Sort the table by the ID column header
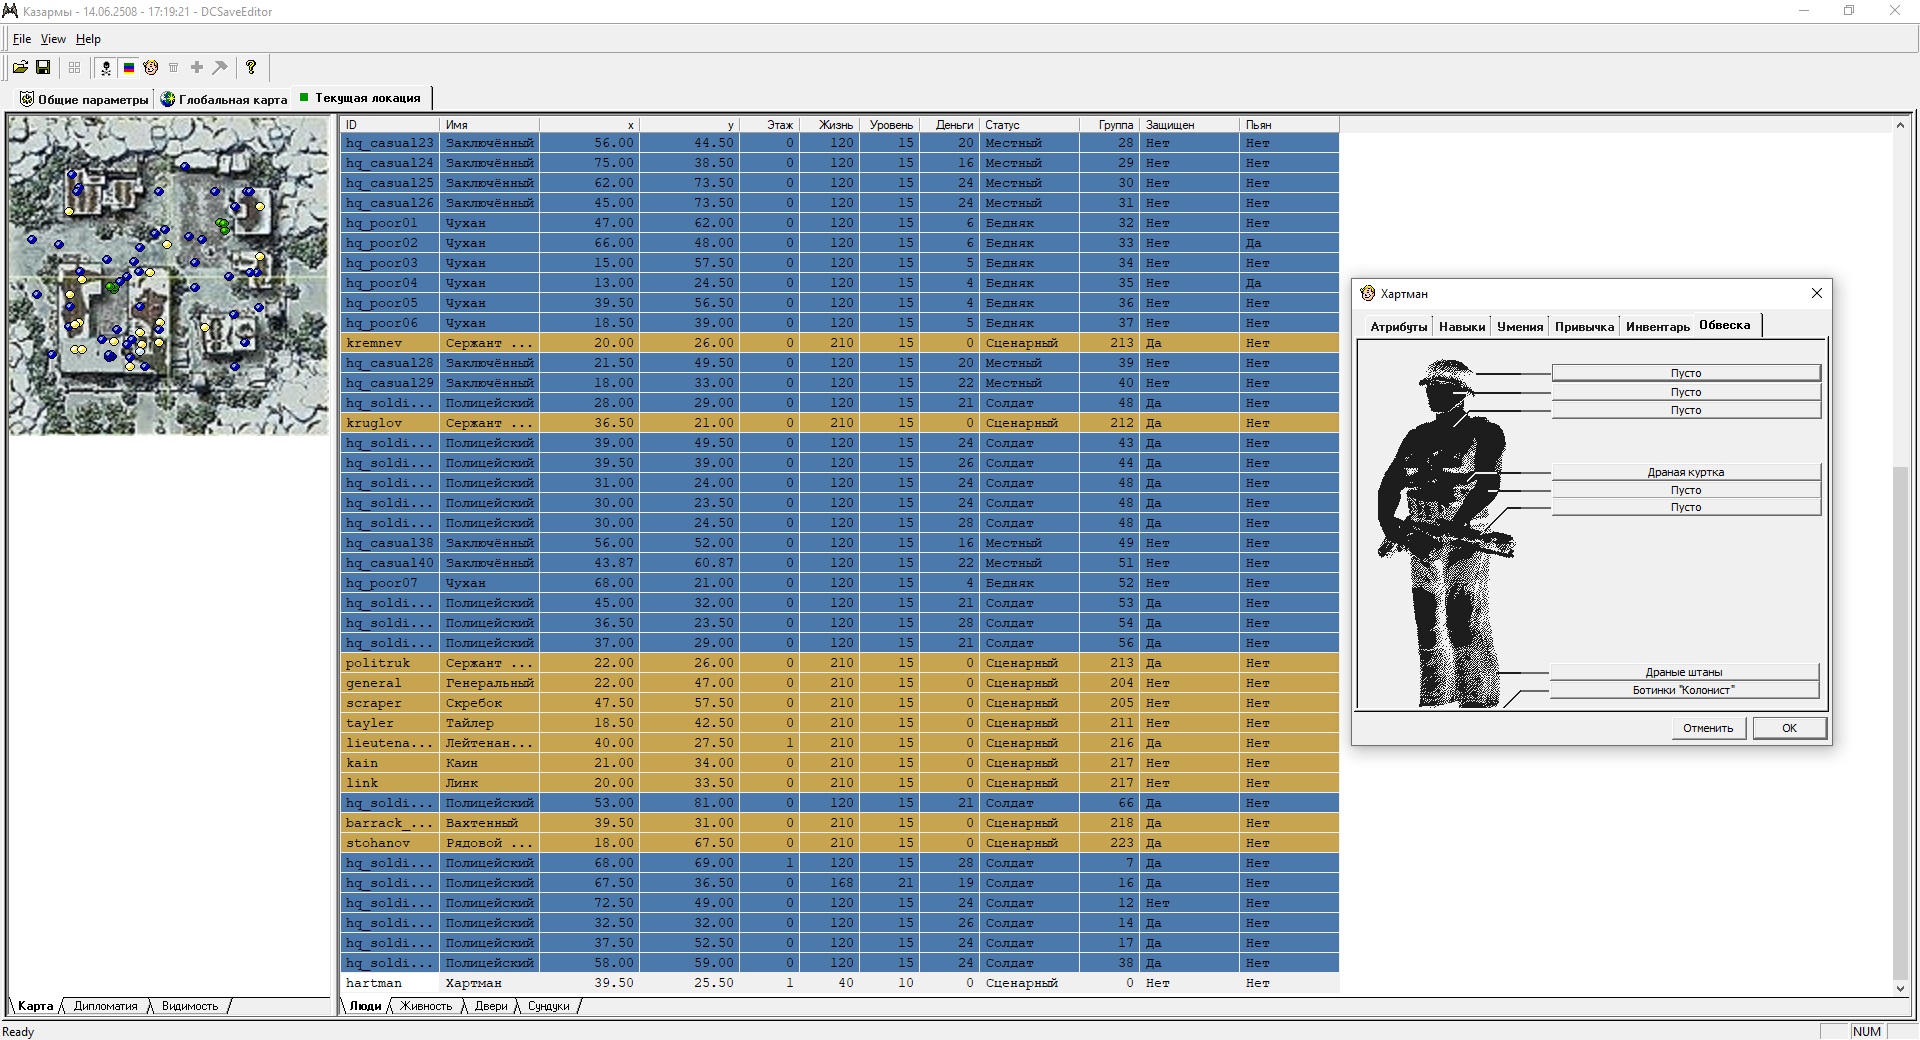Image resolution: width=1920 pixels, height=1040 pixels. (390, 125)
